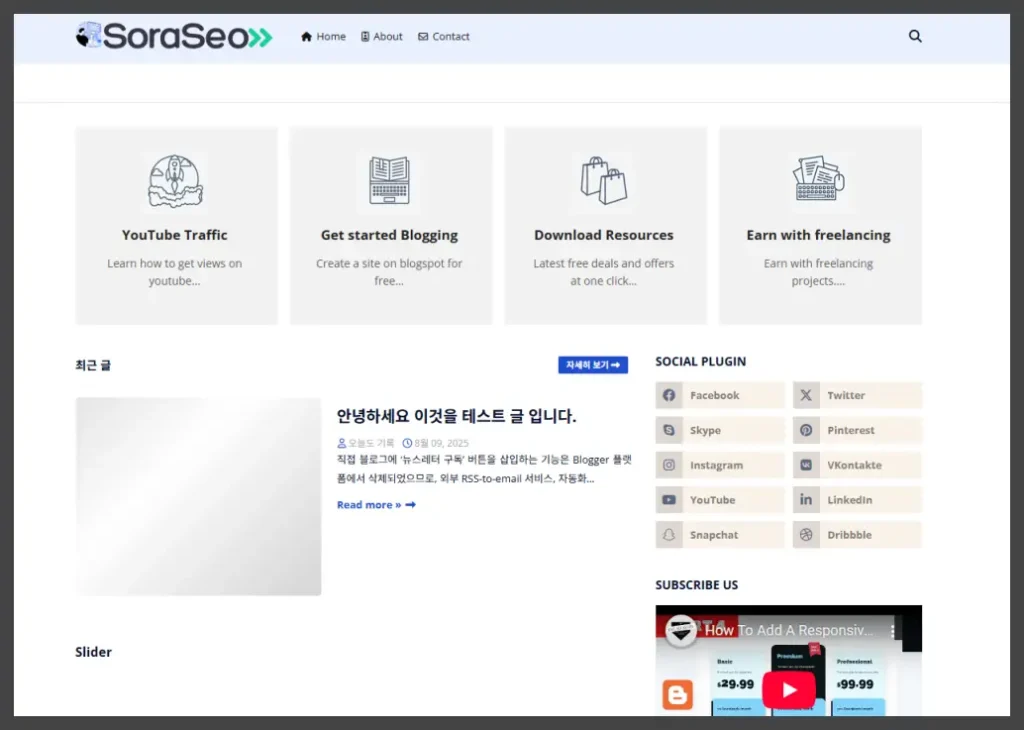Click the Pinterest icon in Social Plugin
Image resolution: width=1024 pixels, height=730 pixels.
pyautogui.click(x=806, y=430)
